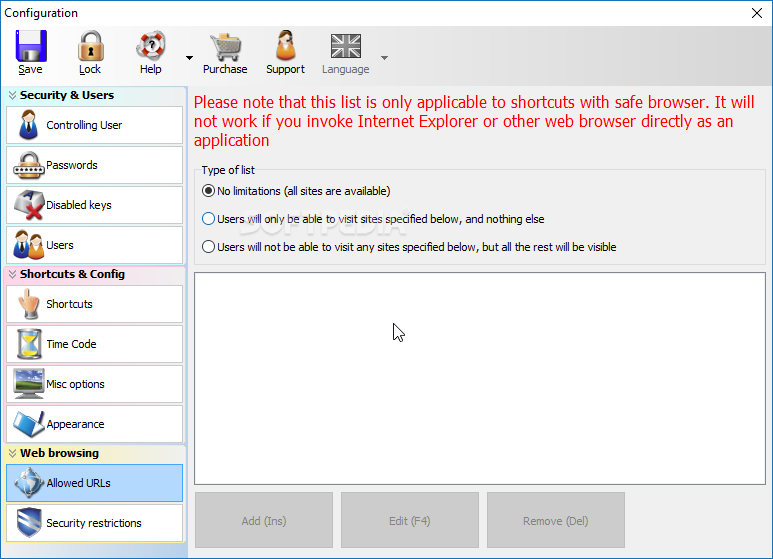This screenshot has height=559, width=773.
Task: Go to the Passwords page
Action: click(x=95, y=165)
